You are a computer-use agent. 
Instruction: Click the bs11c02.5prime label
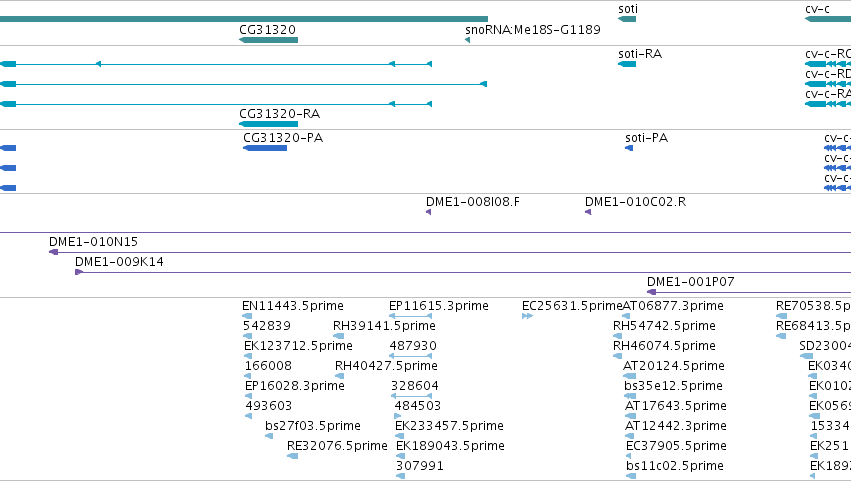pyautogui.click(x=675, y=466)
